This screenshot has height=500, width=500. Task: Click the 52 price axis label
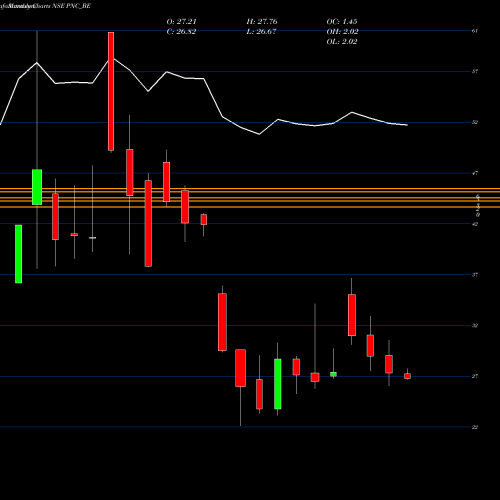[475, 122]
